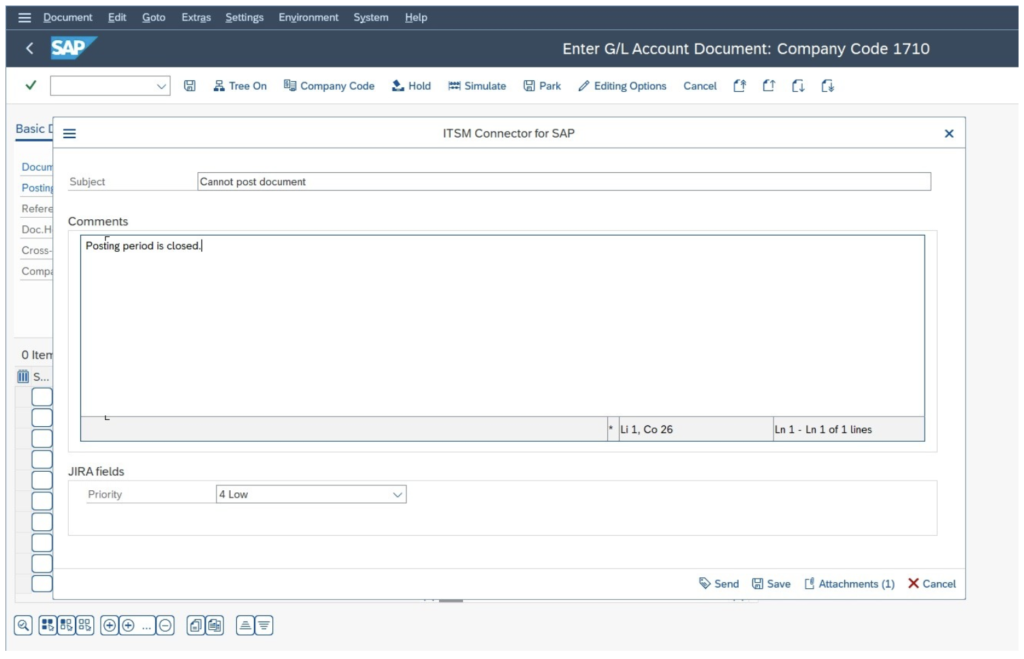This screenshot has width=1024, height=659.
Task: Click Cancel in the main application toolbar
Action: pos(699,86)
